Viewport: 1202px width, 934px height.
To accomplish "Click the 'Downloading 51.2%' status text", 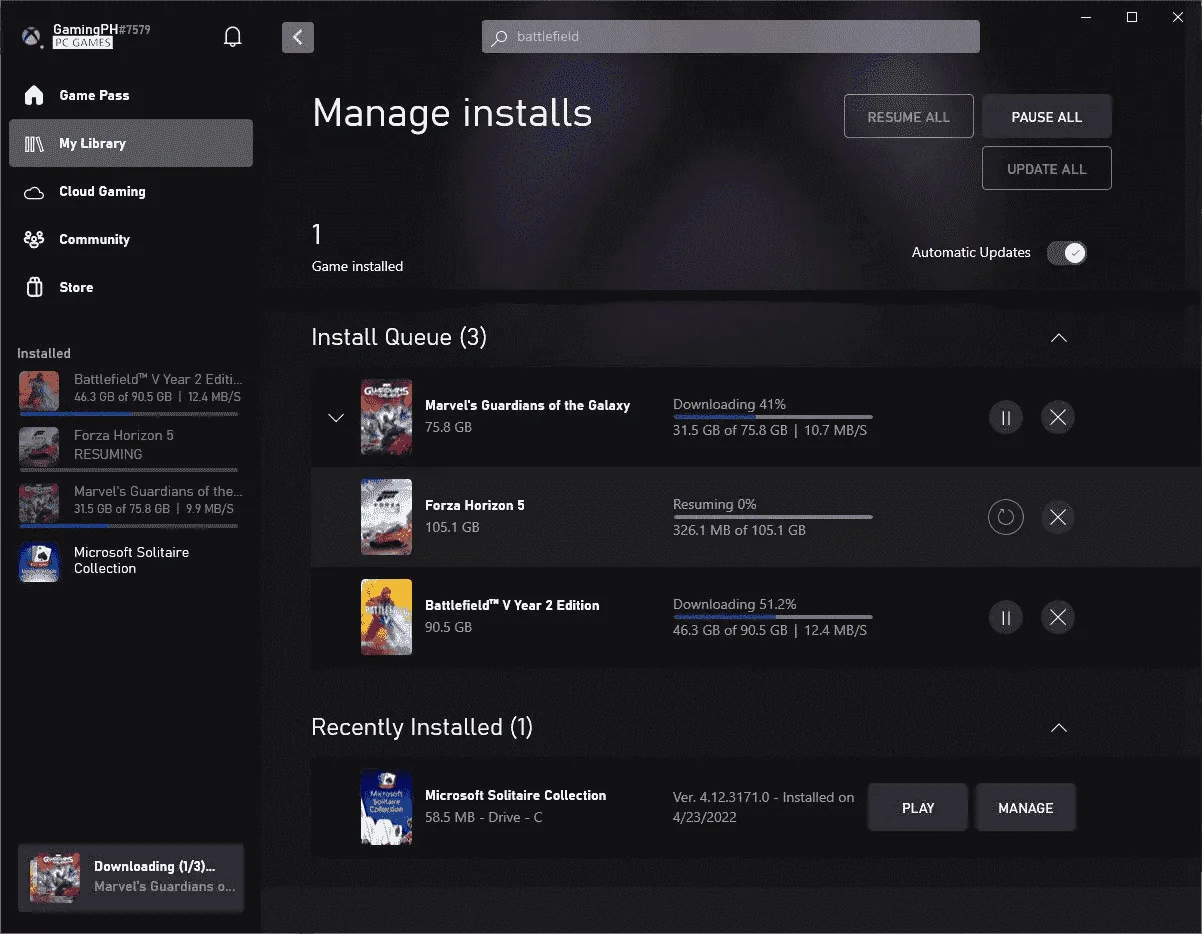I will point(735,605).
